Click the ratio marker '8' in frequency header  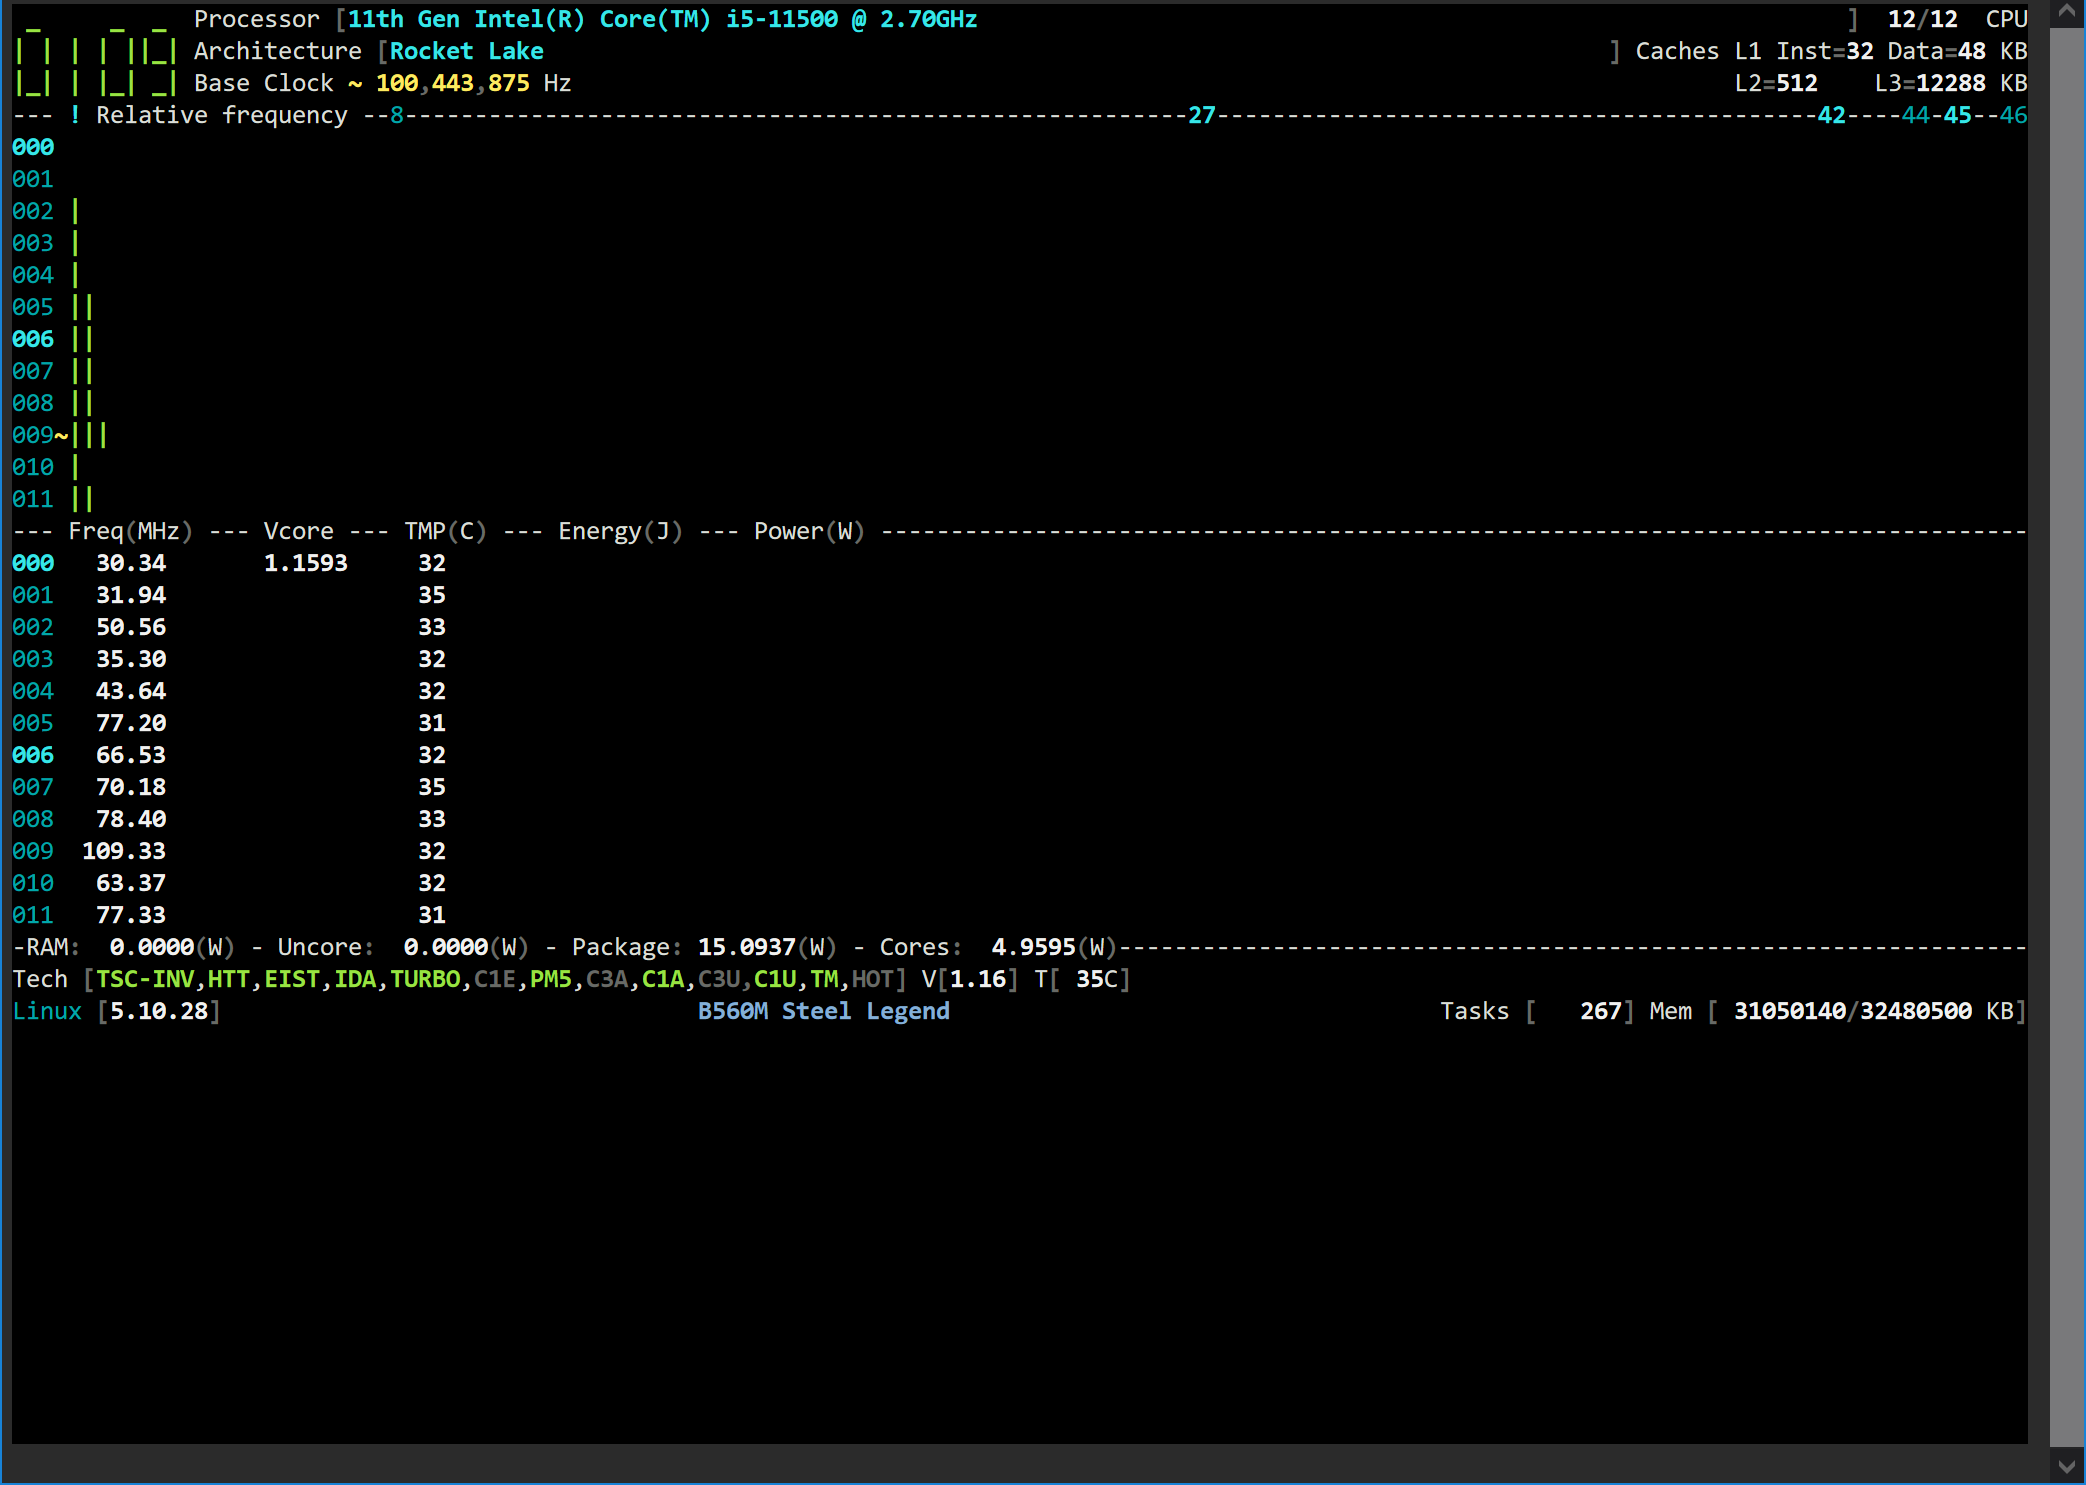[x=397, y=115]
